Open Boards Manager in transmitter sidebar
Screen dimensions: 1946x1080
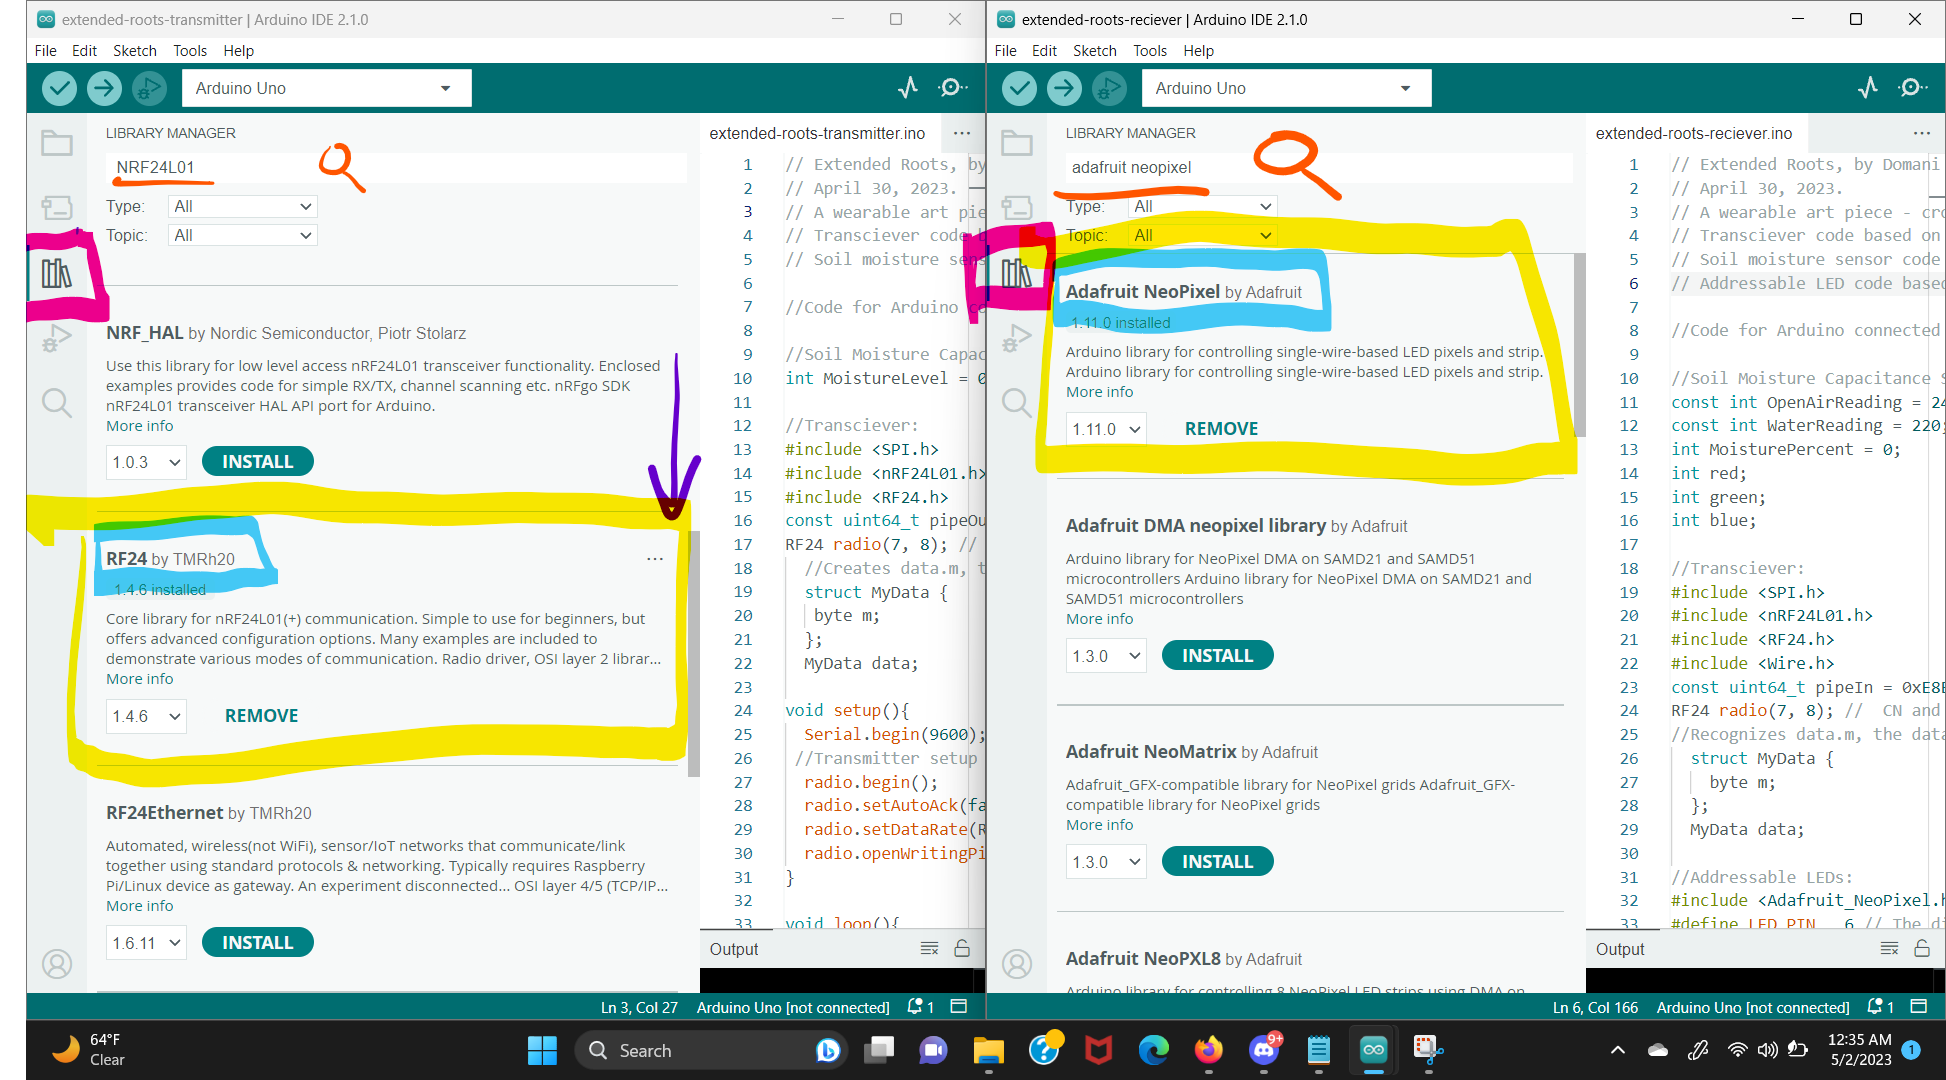[x=57, y=207]
